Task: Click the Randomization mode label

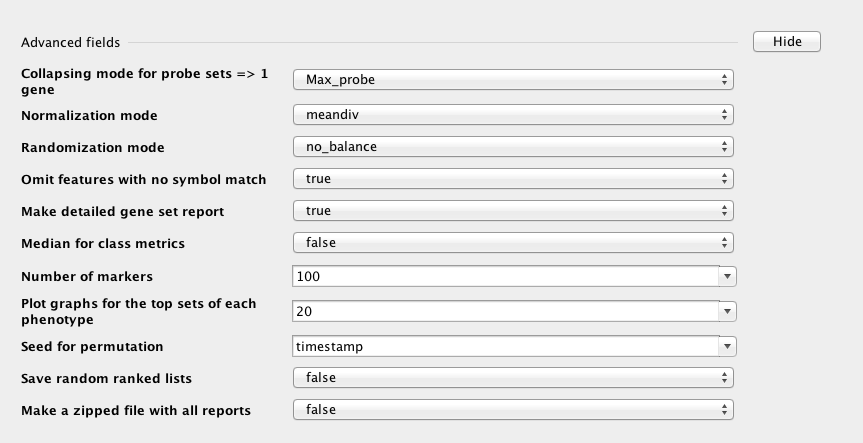Action: pyautogui.click(x=92, y=148)
